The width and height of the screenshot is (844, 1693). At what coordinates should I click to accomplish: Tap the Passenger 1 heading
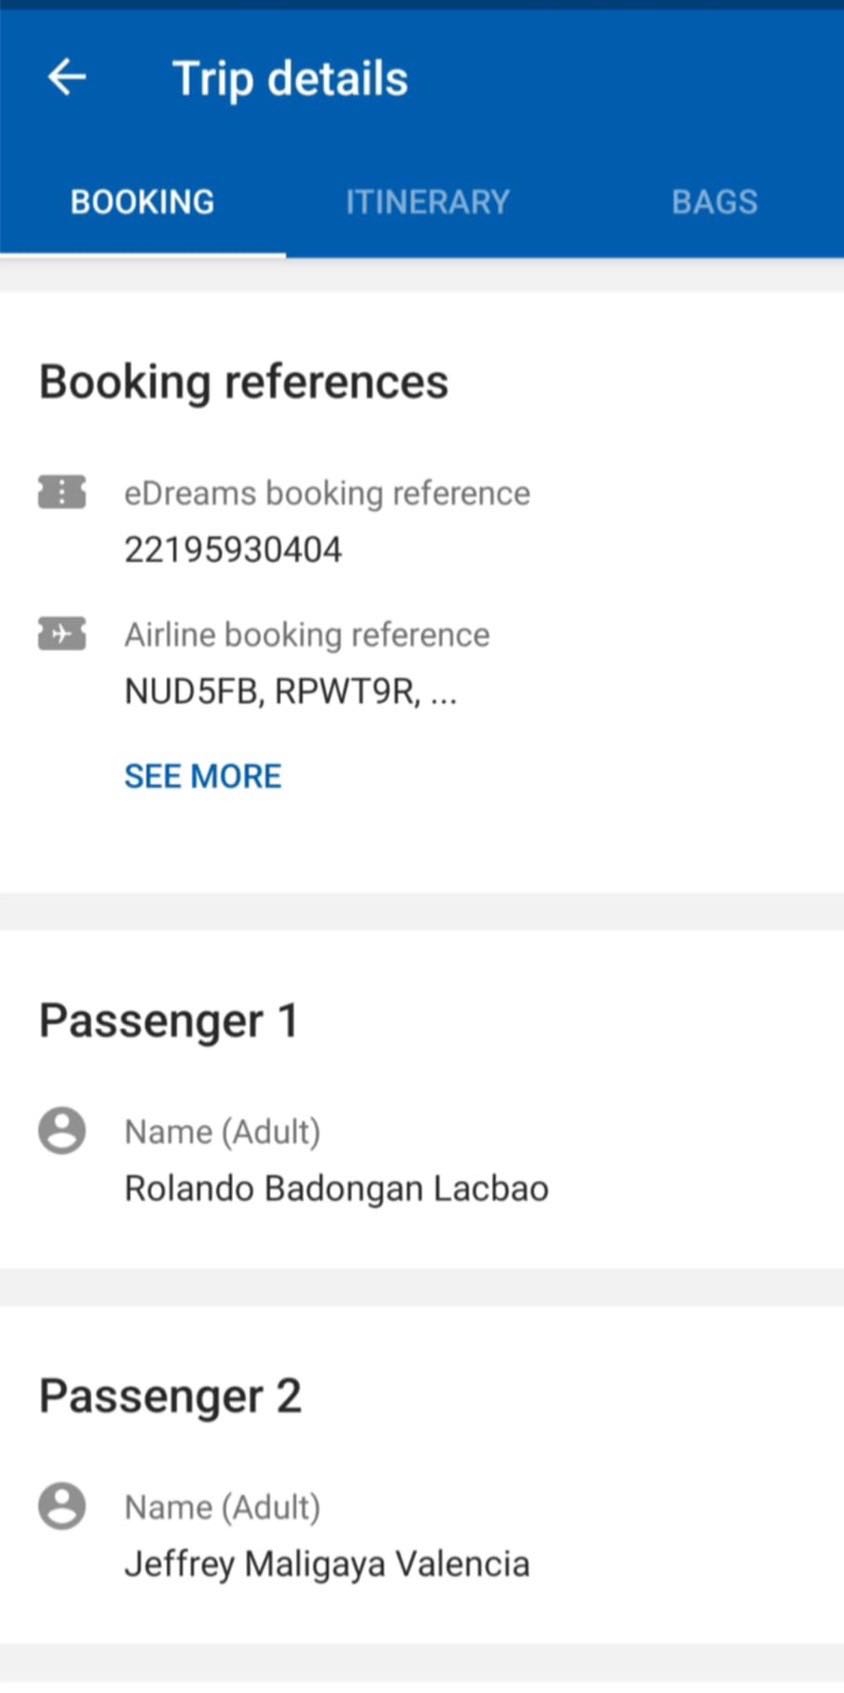(168, 1021)
